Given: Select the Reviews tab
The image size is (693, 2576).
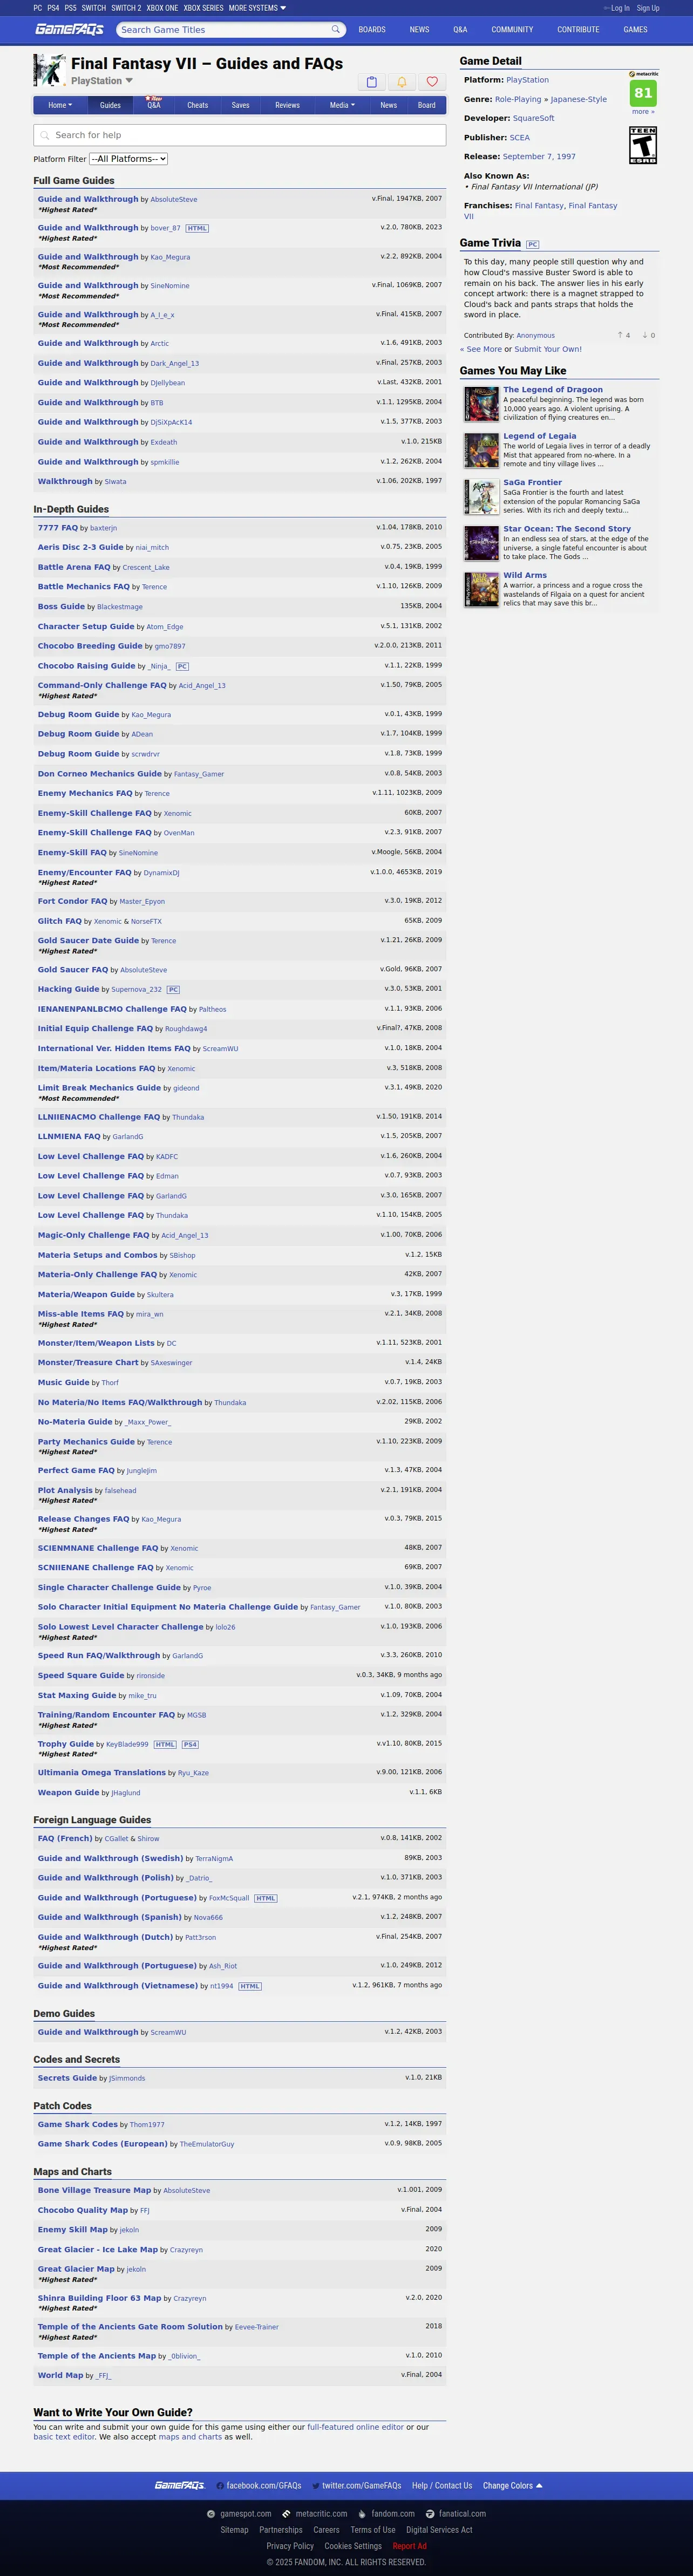Looking at the screenshot, I should (x=287, y=105).
